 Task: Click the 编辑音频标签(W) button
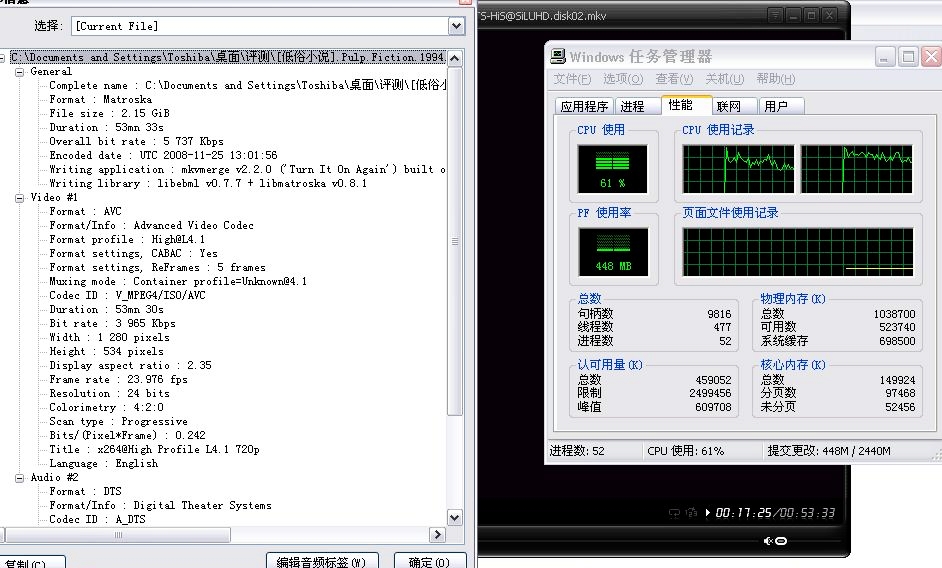click(x=322, y=561)
